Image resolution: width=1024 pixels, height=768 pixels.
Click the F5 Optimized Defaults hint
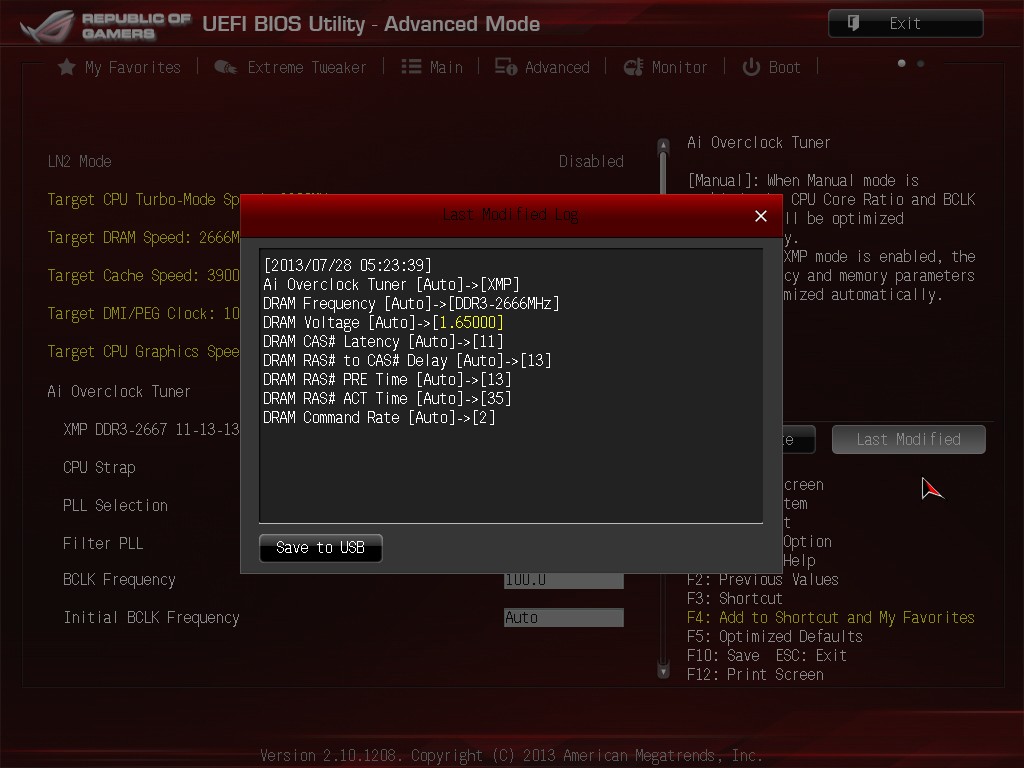coord(775,637)
